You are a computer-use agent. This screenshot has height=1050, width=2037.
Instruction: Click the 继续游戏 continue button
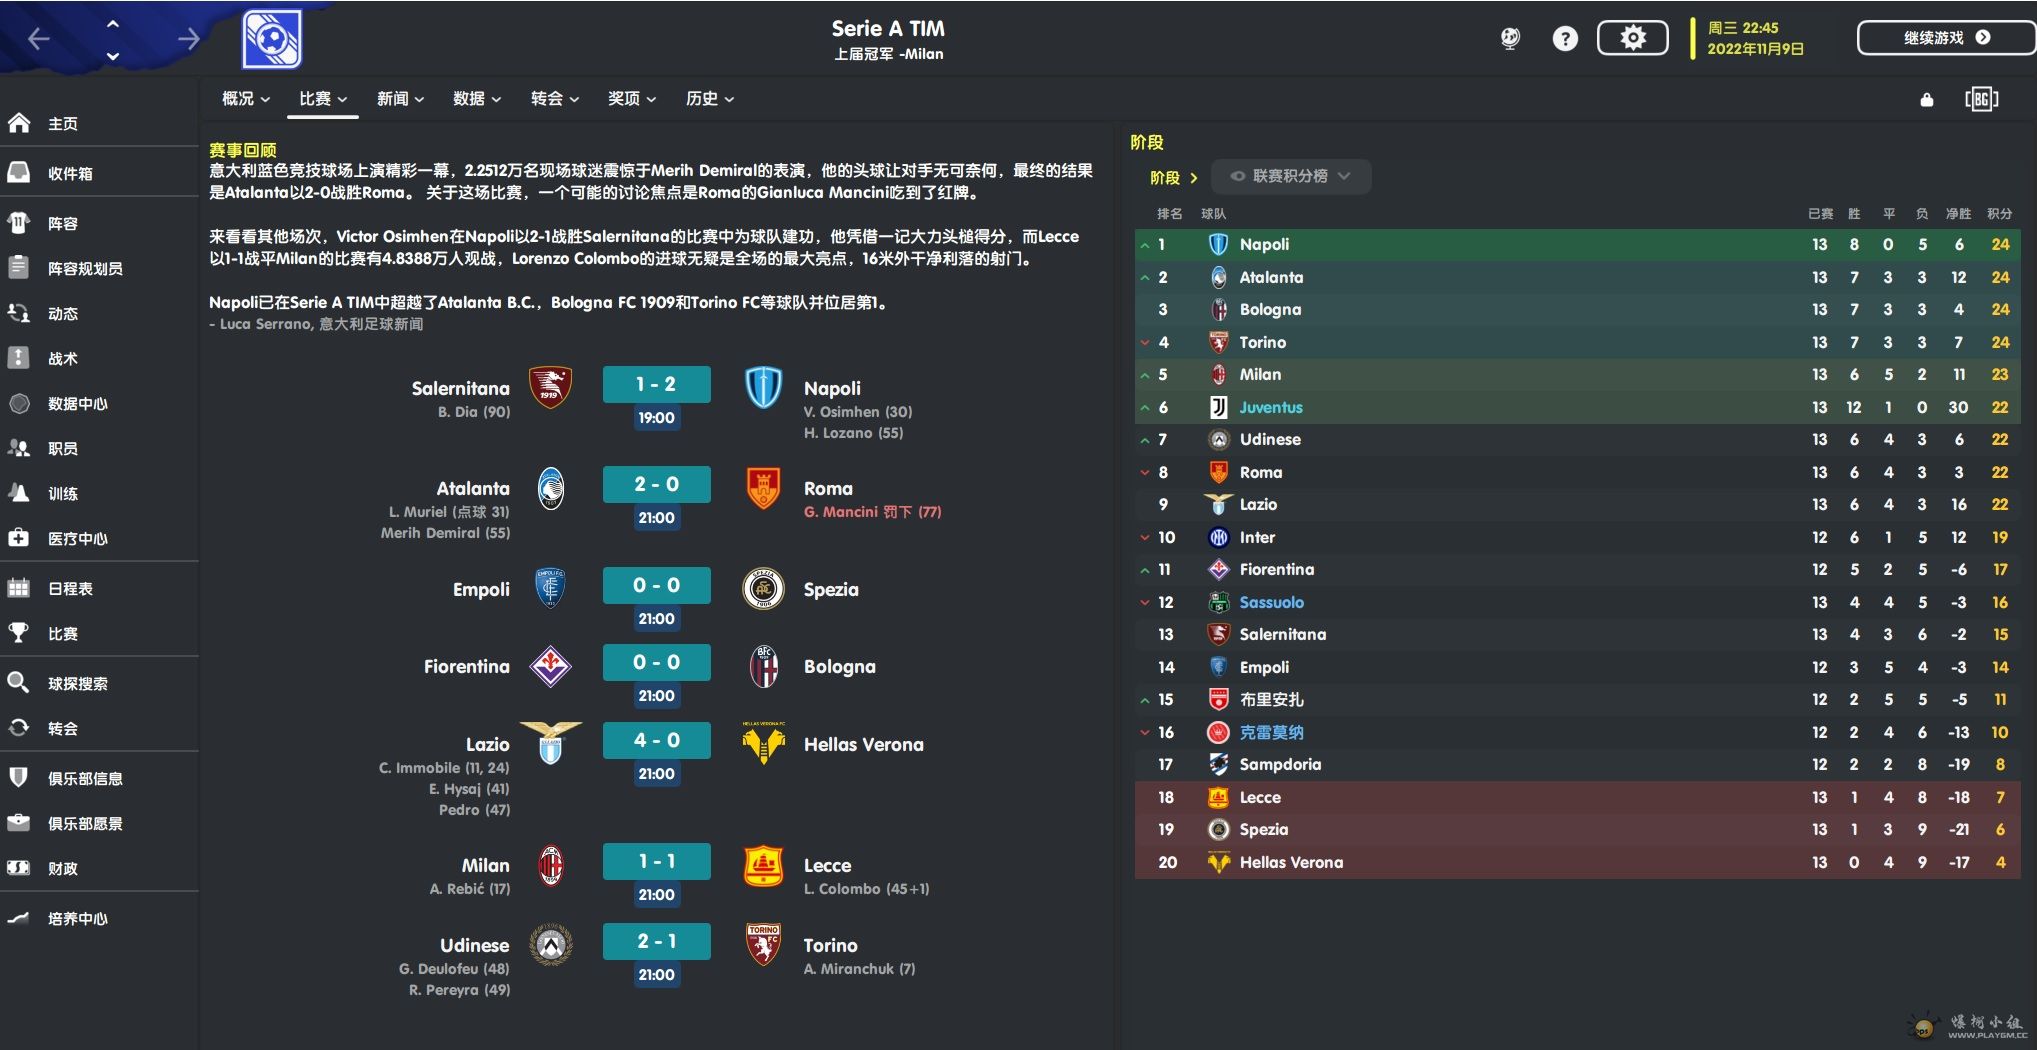[1946, 38]
